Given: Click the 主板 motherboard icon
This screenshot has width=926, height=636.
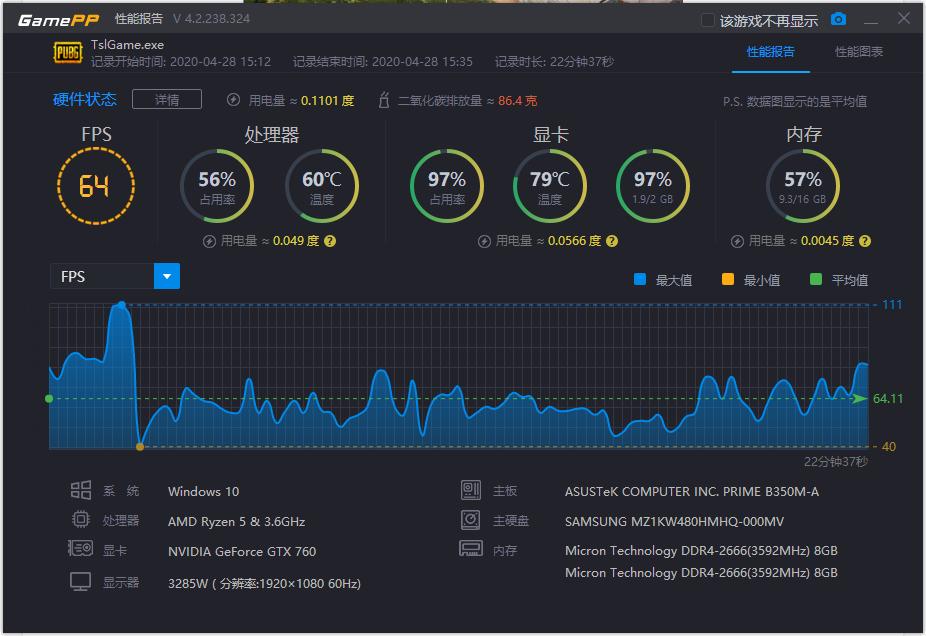Looking at the screenshot, I should click(x=470, y=491).
